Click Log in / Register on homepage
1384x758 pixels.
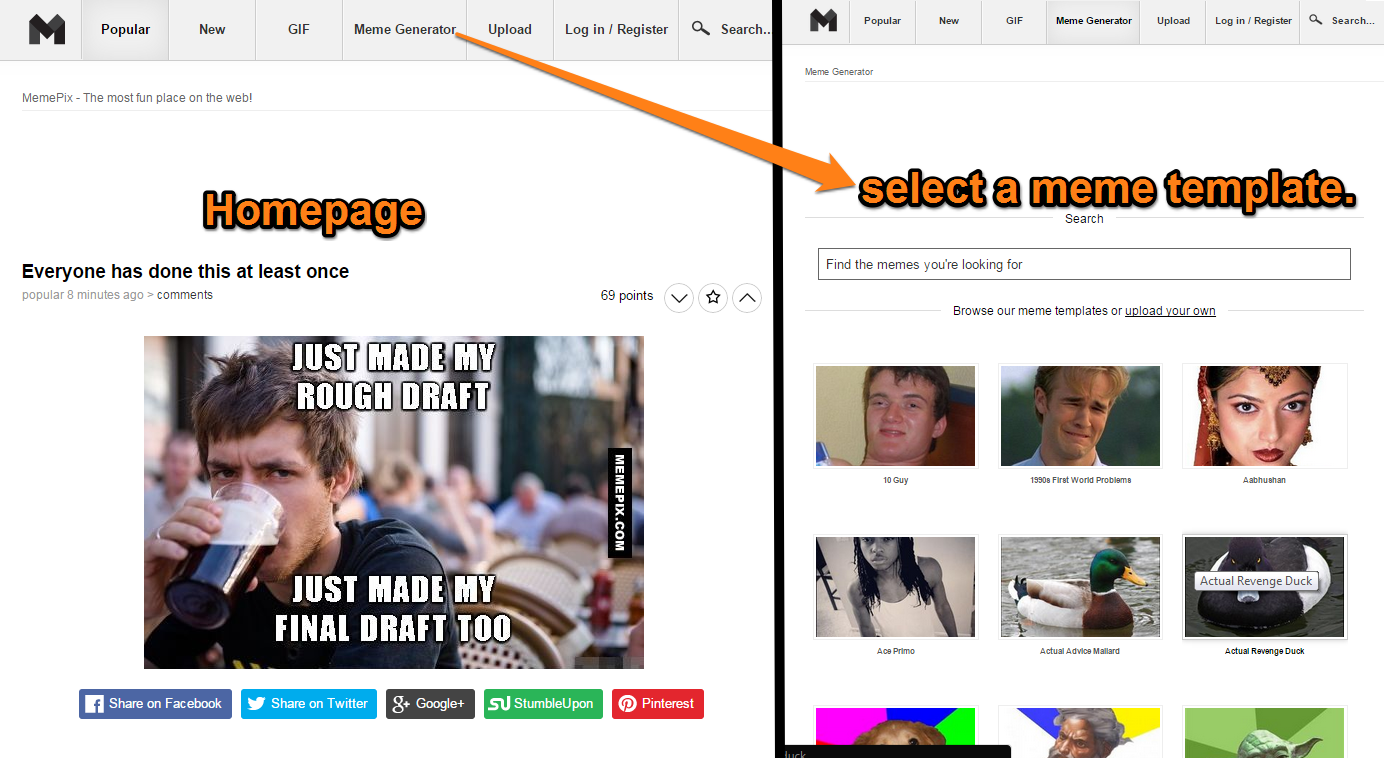tap(616, 30)
